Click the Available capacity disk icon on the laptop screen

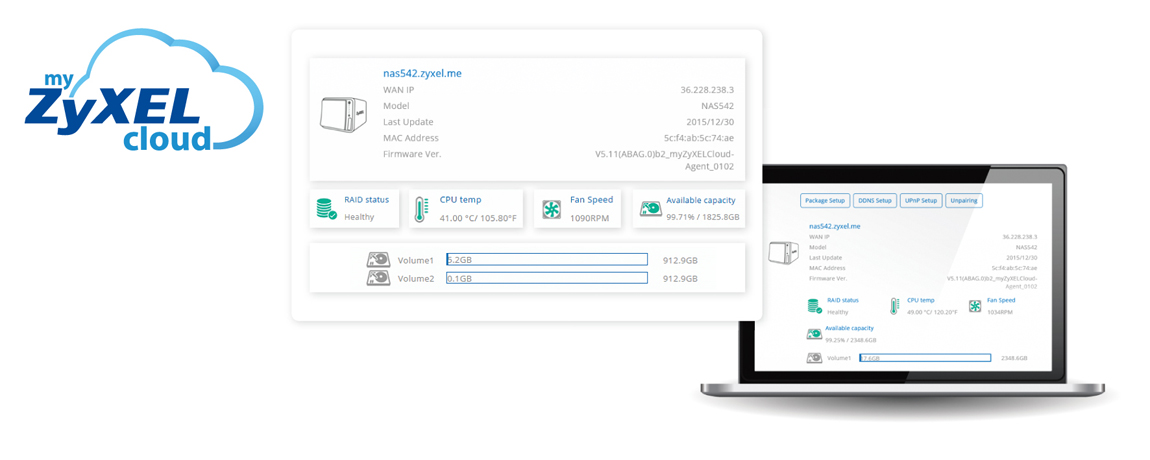pyautogui.click(x=814, y=334)
